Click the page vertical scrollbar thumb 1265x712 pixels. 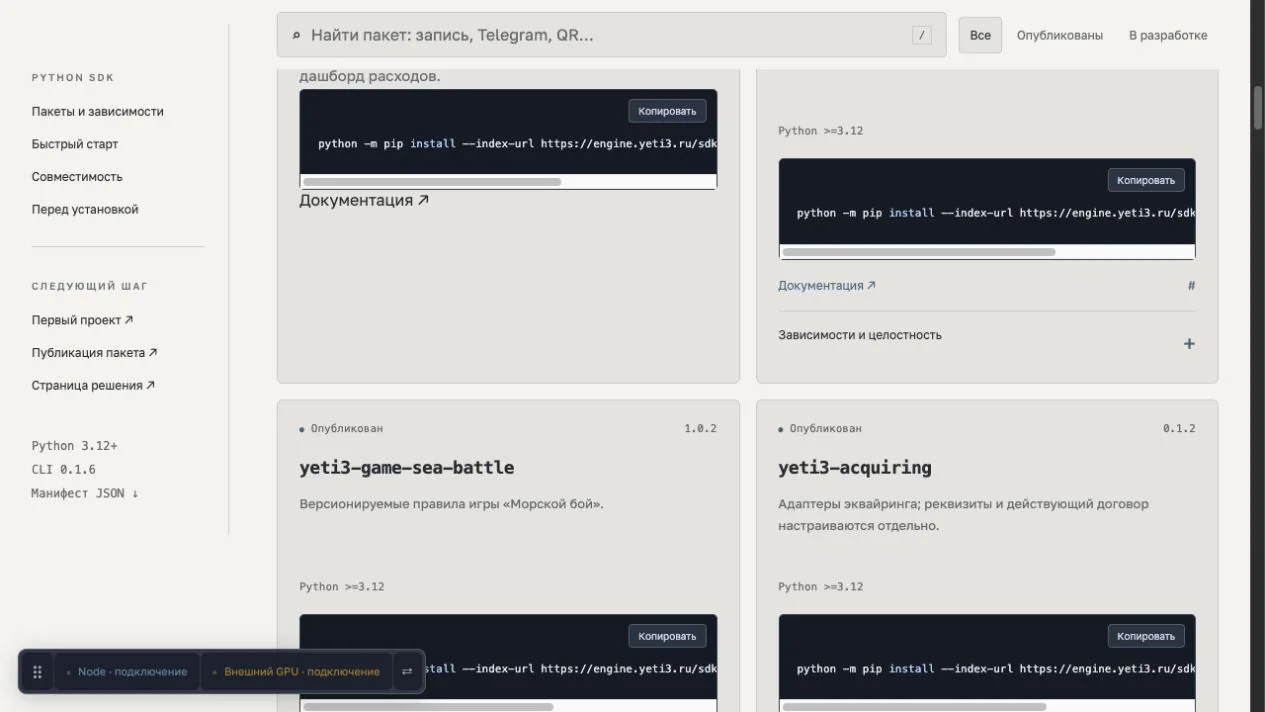tap(1258, 110)
